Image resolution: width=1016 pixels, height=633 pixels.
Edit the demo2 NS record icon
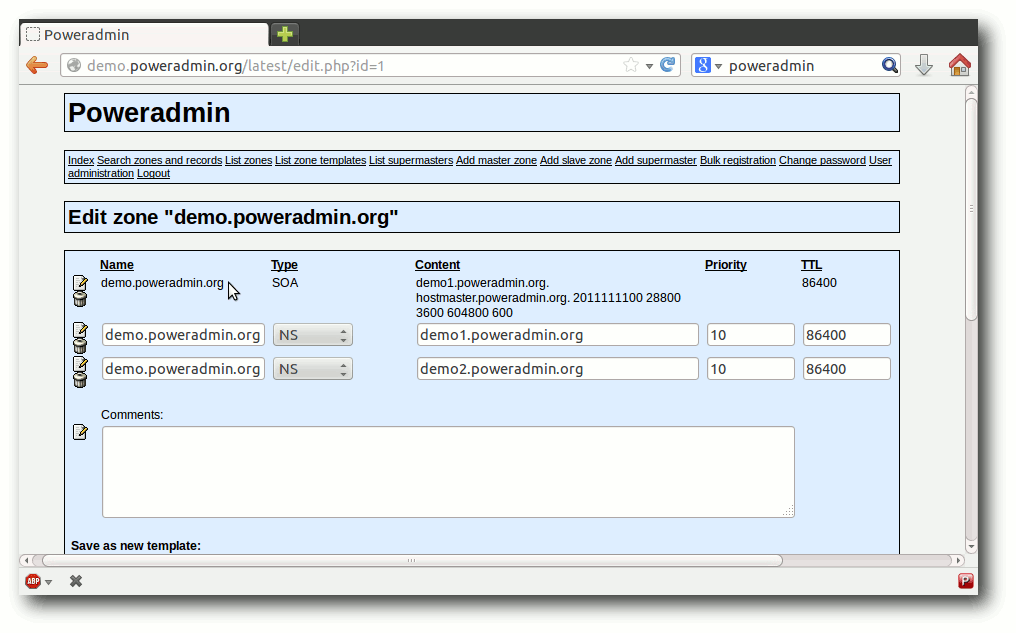click(x=80, y=363)
